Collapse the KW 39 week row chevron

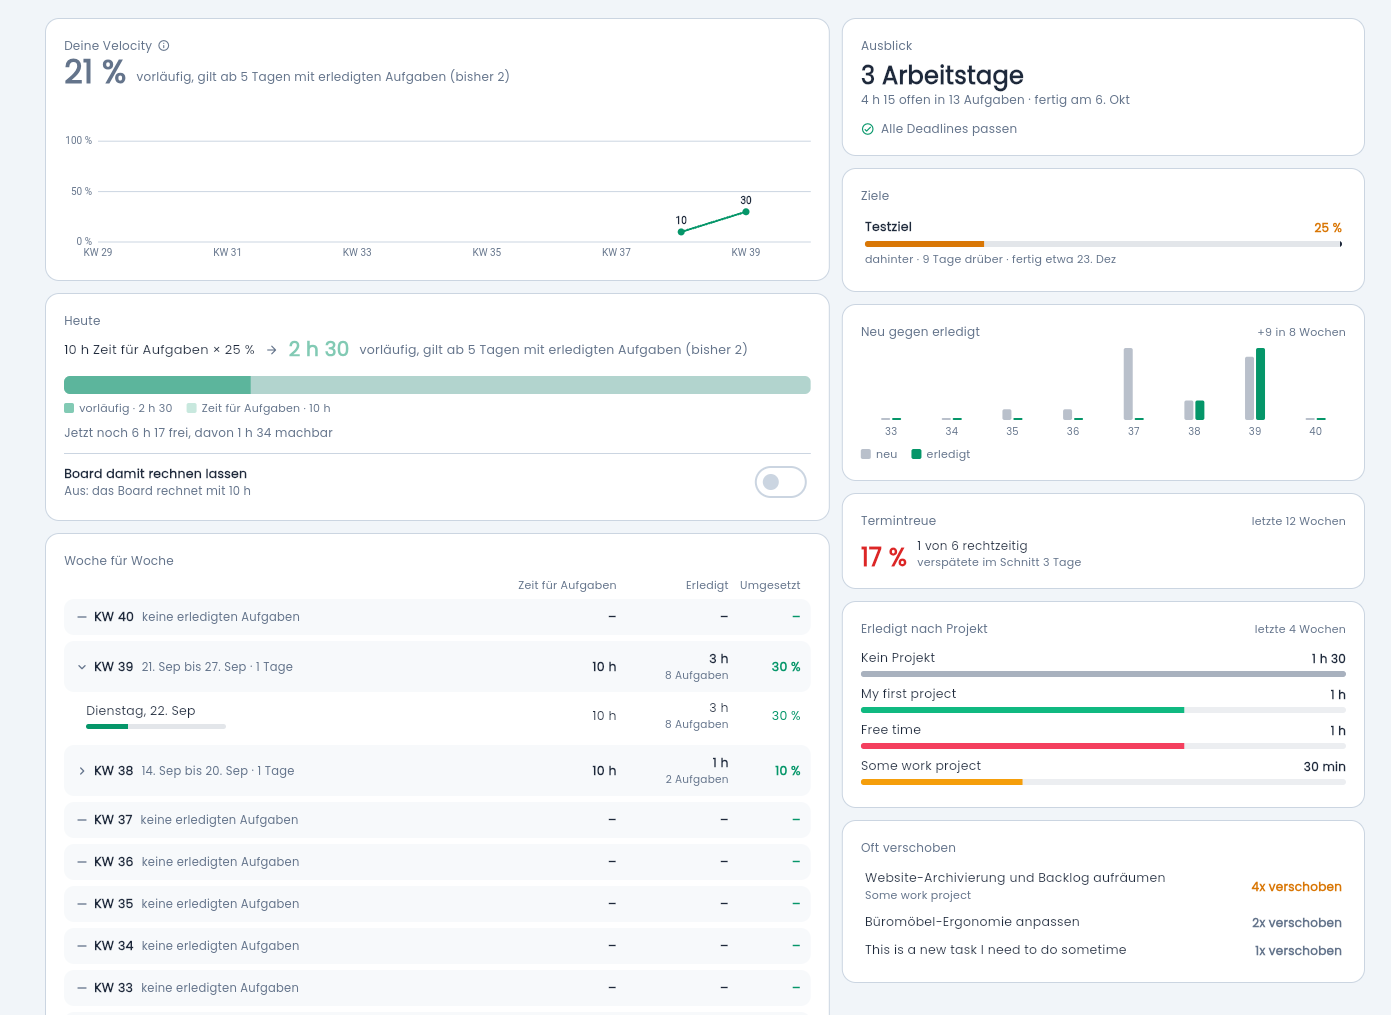(82, 667)
